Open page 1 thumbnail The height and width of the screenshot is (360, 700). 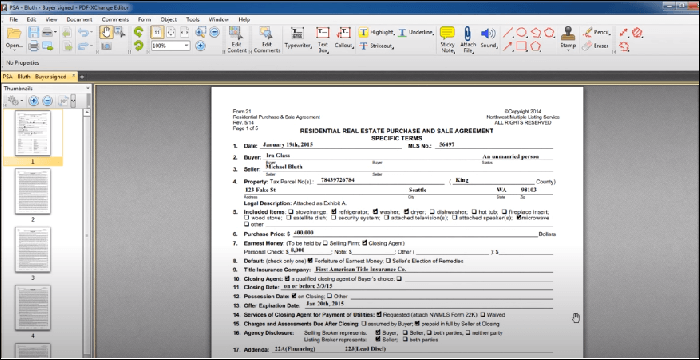33,133
